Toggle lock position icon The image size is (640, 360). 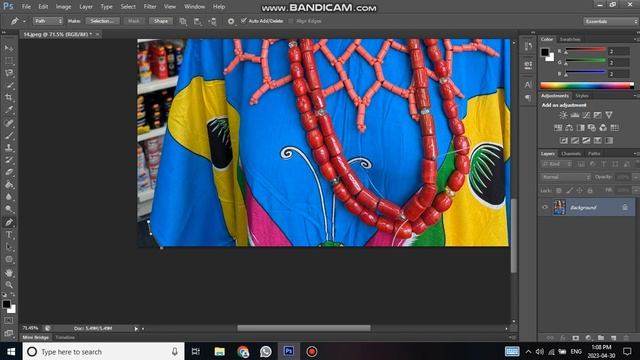coord(580,190)
